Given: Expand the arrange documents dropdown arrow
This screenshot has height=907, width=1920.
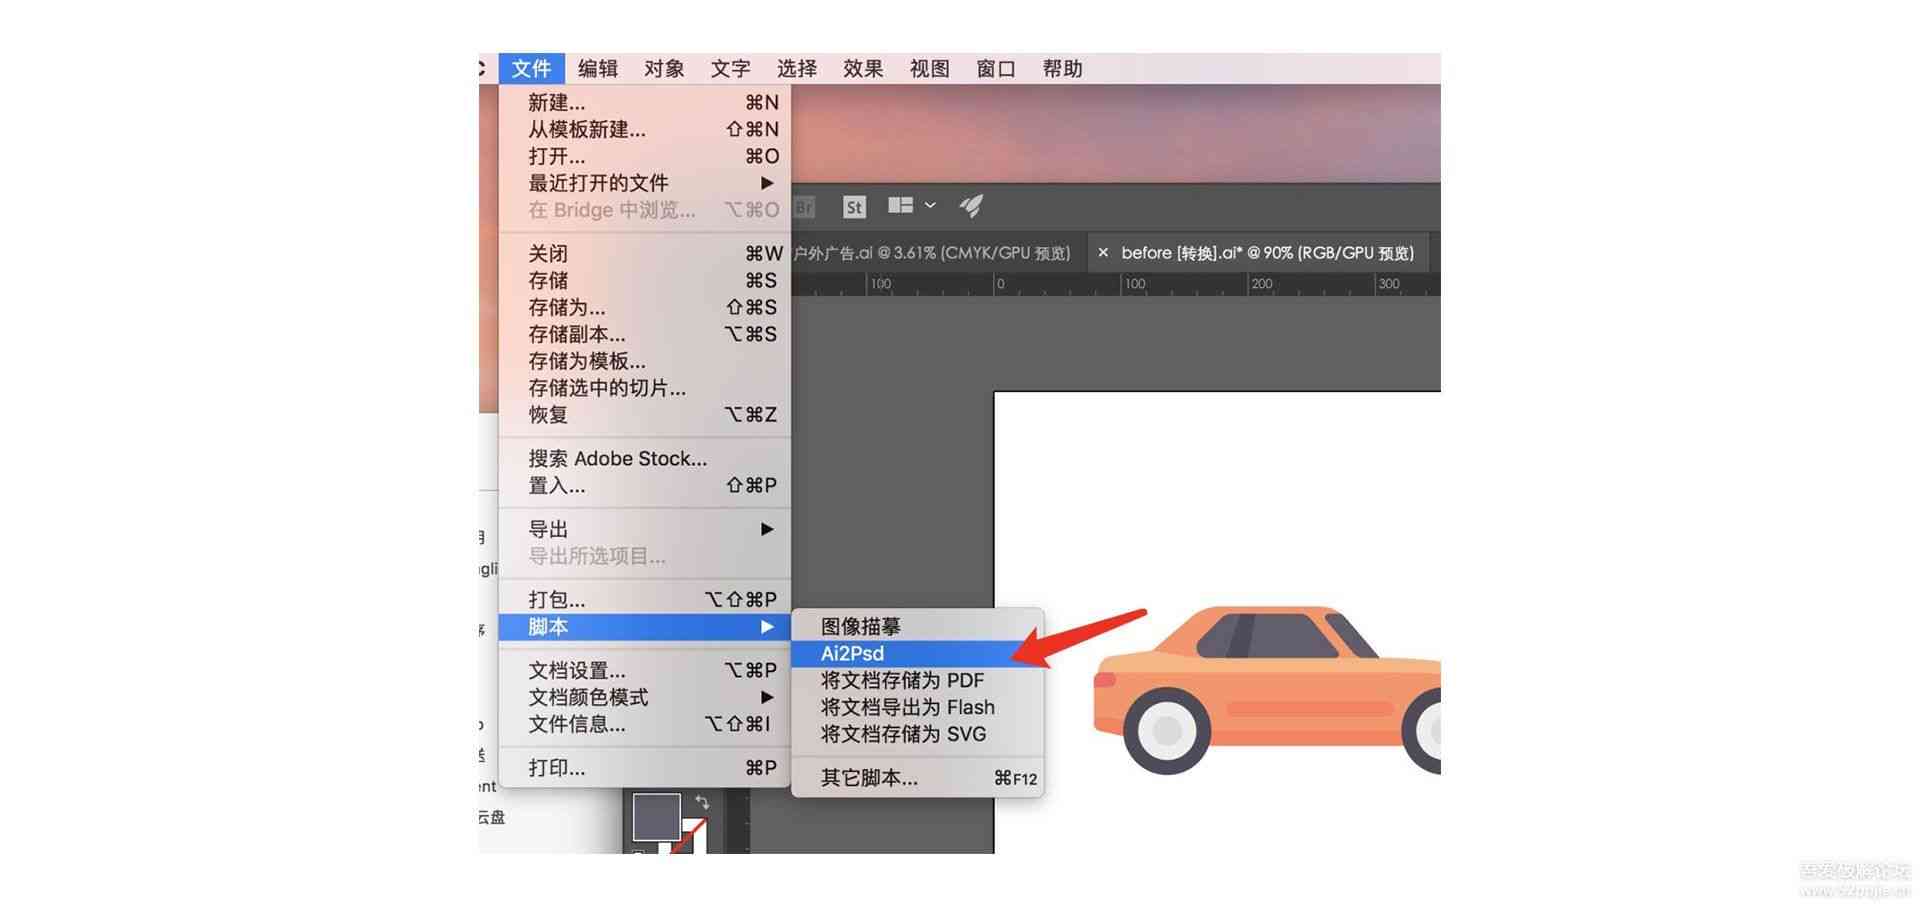Looking at the screenshot, I should pos(930,205).
